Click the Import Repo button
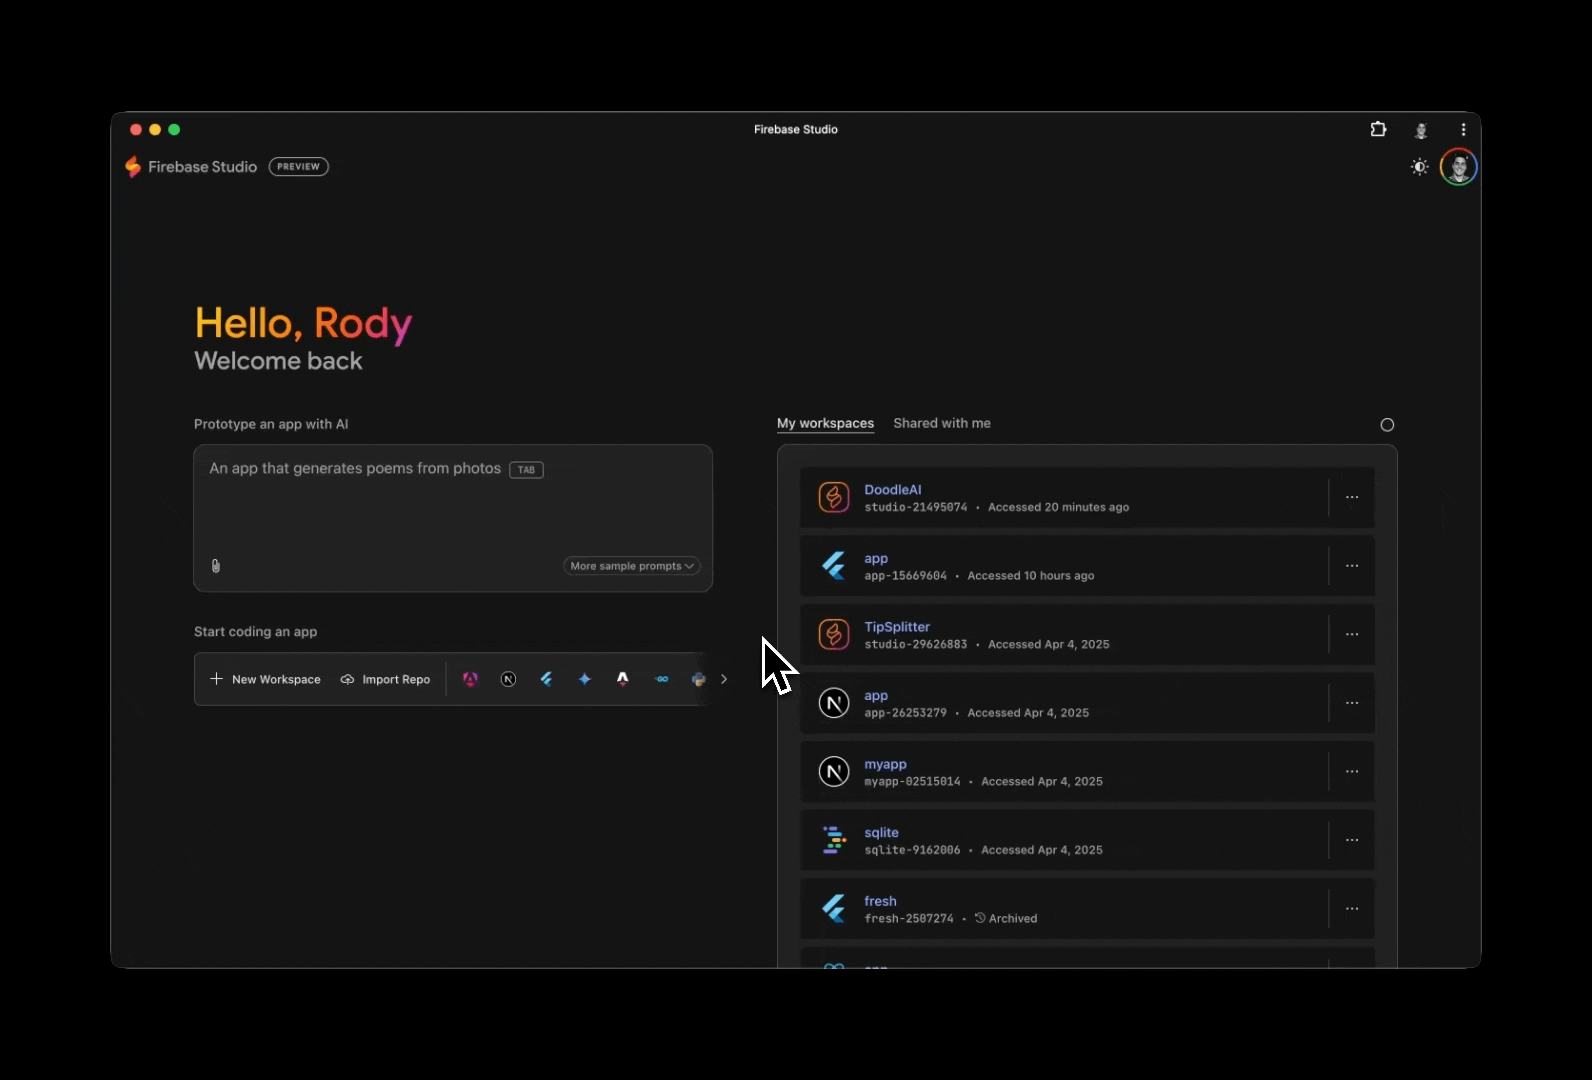 pyautogui.click(x=386, y=679)
